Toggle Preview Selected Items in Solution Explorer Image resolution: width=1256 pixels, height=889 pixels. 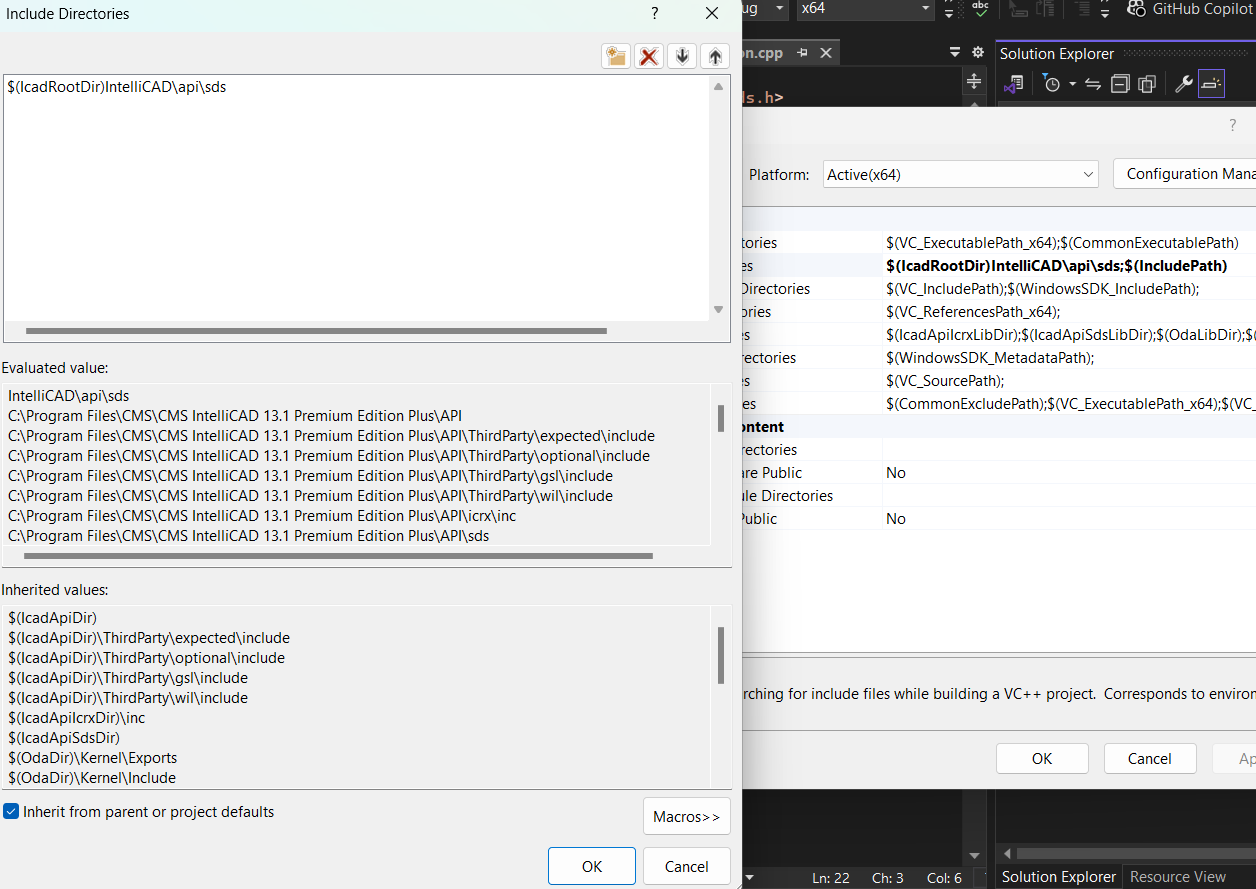pyautogui.click(x=1211, y=85)
